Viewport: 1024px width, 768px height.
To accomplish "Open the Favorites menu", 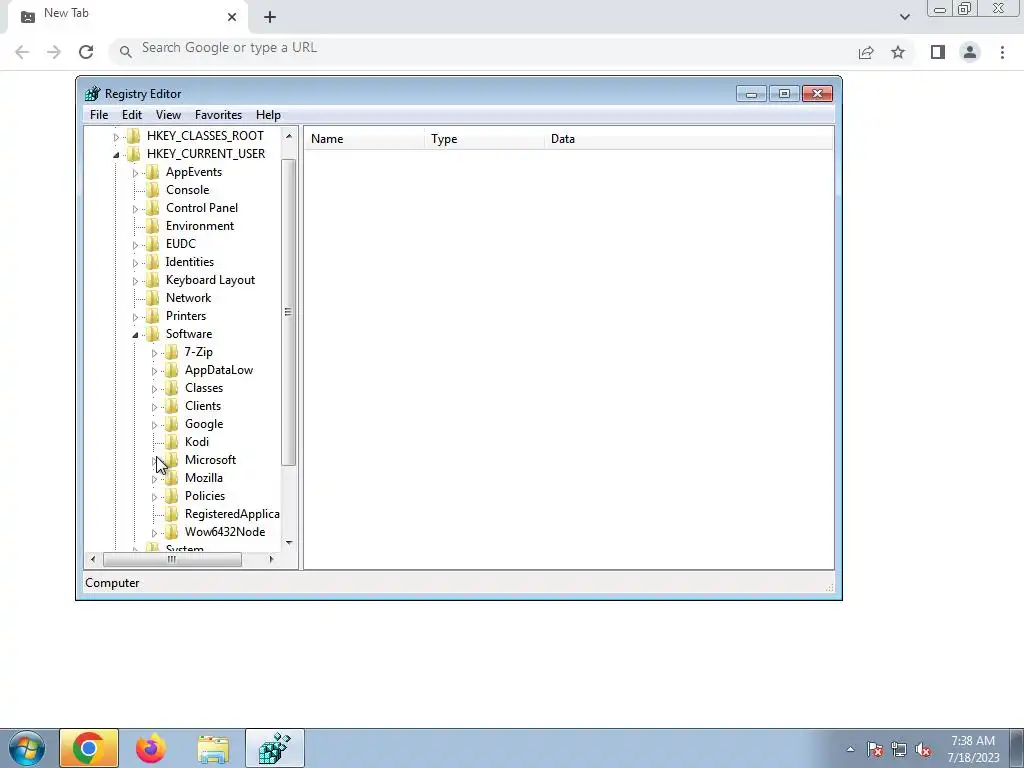I will tap(218, 115).
